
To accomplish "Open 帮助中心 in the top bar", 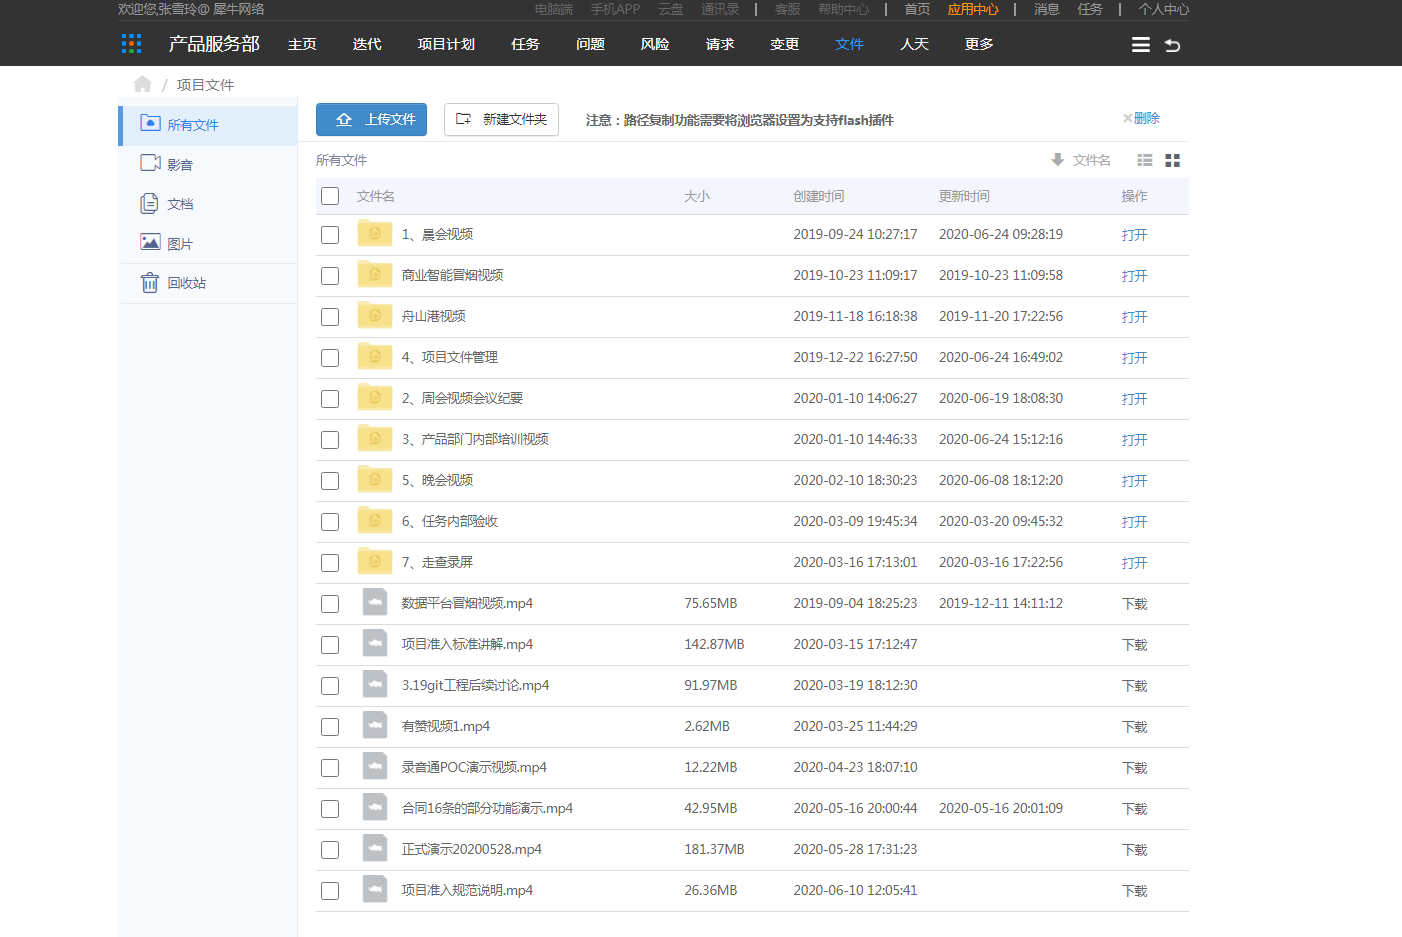I will click(x=843, y=9).
